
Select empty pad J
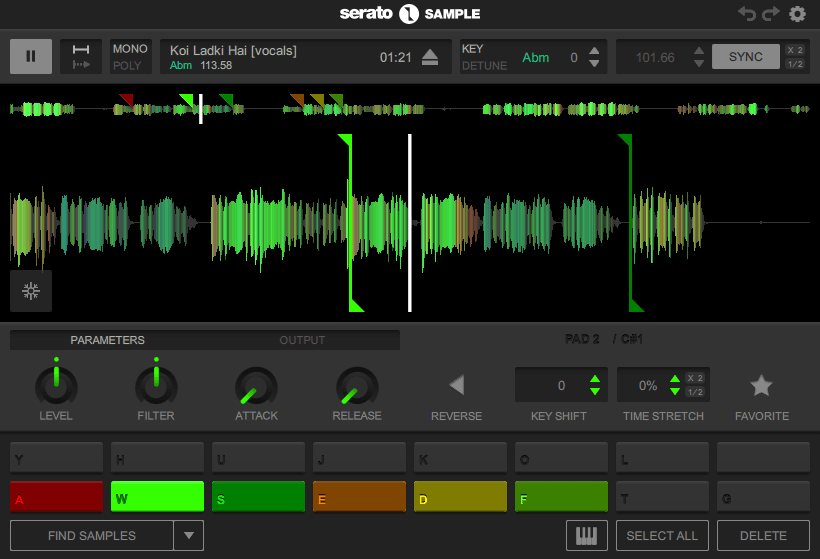[359, 458]
